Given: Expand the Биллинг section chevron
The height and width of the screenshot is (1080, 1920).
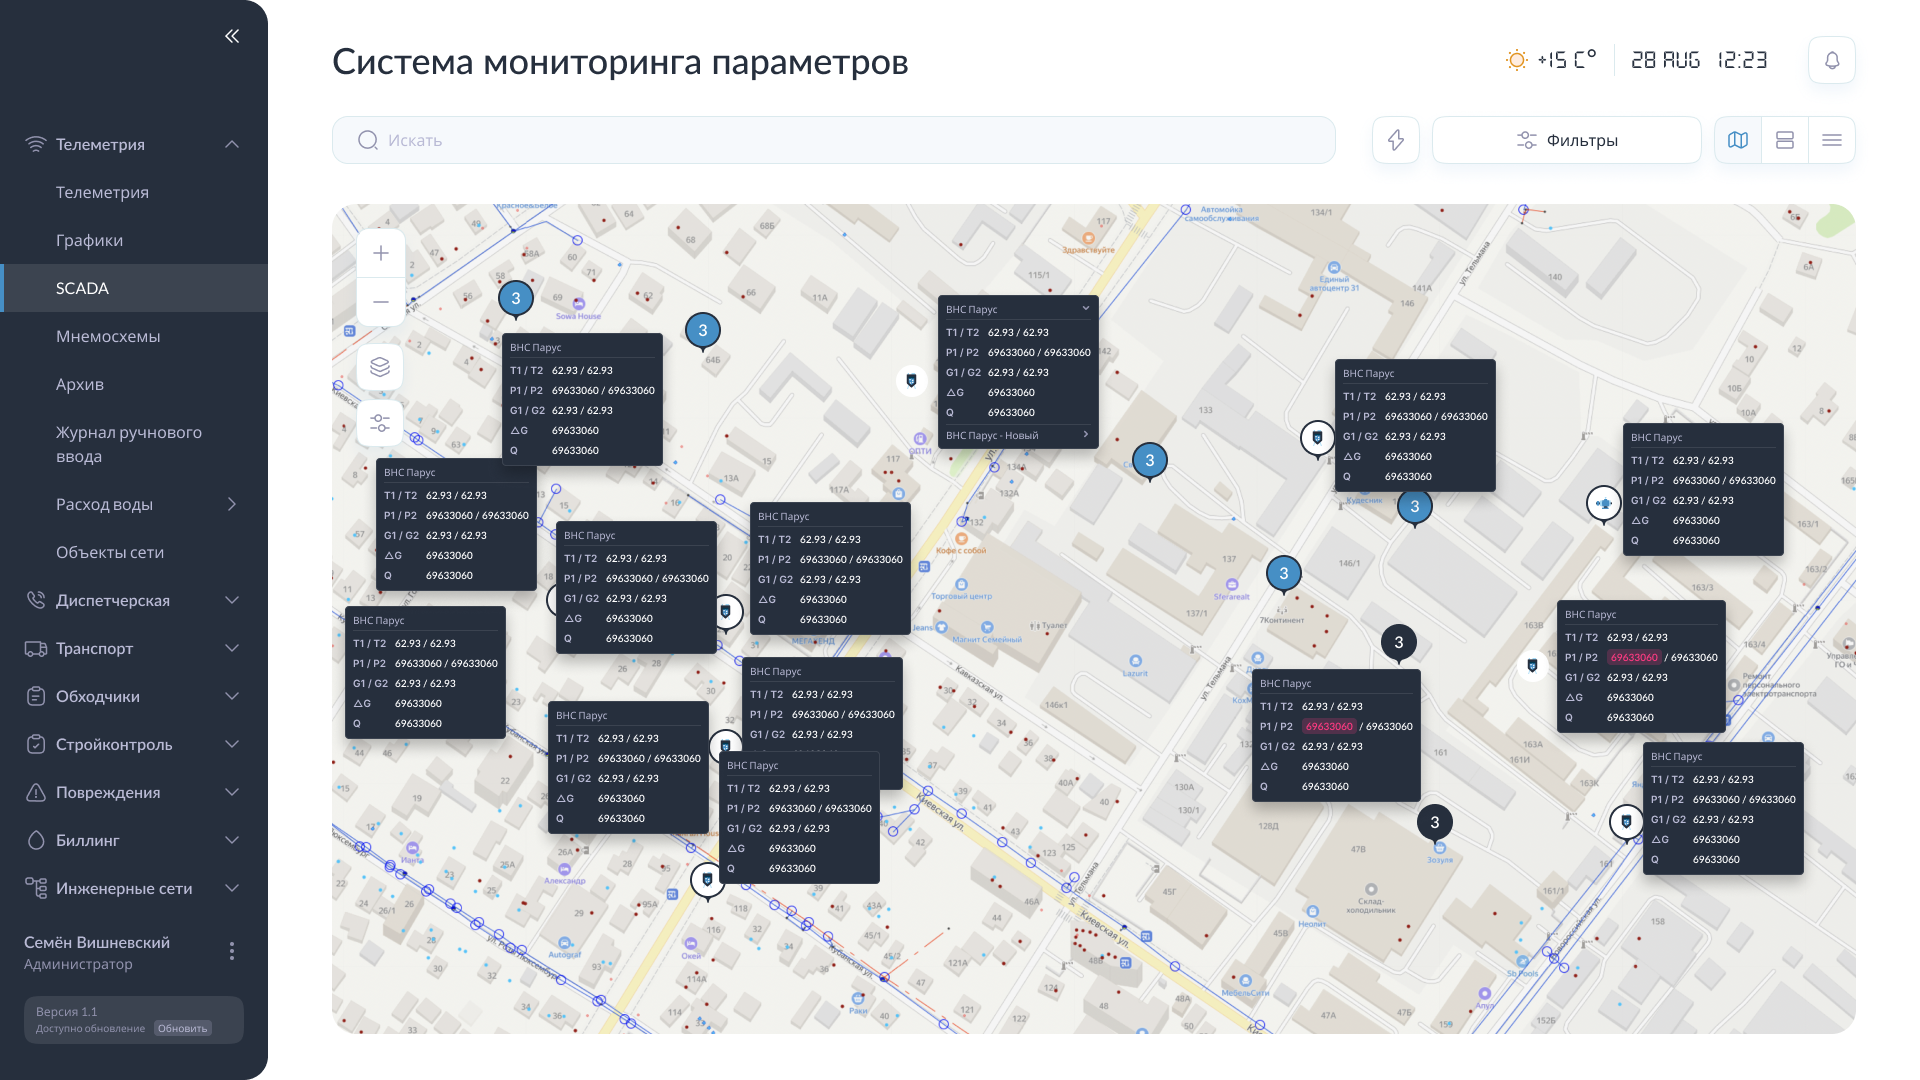Looking at the screenshot, I should click(x=232, y=840).
